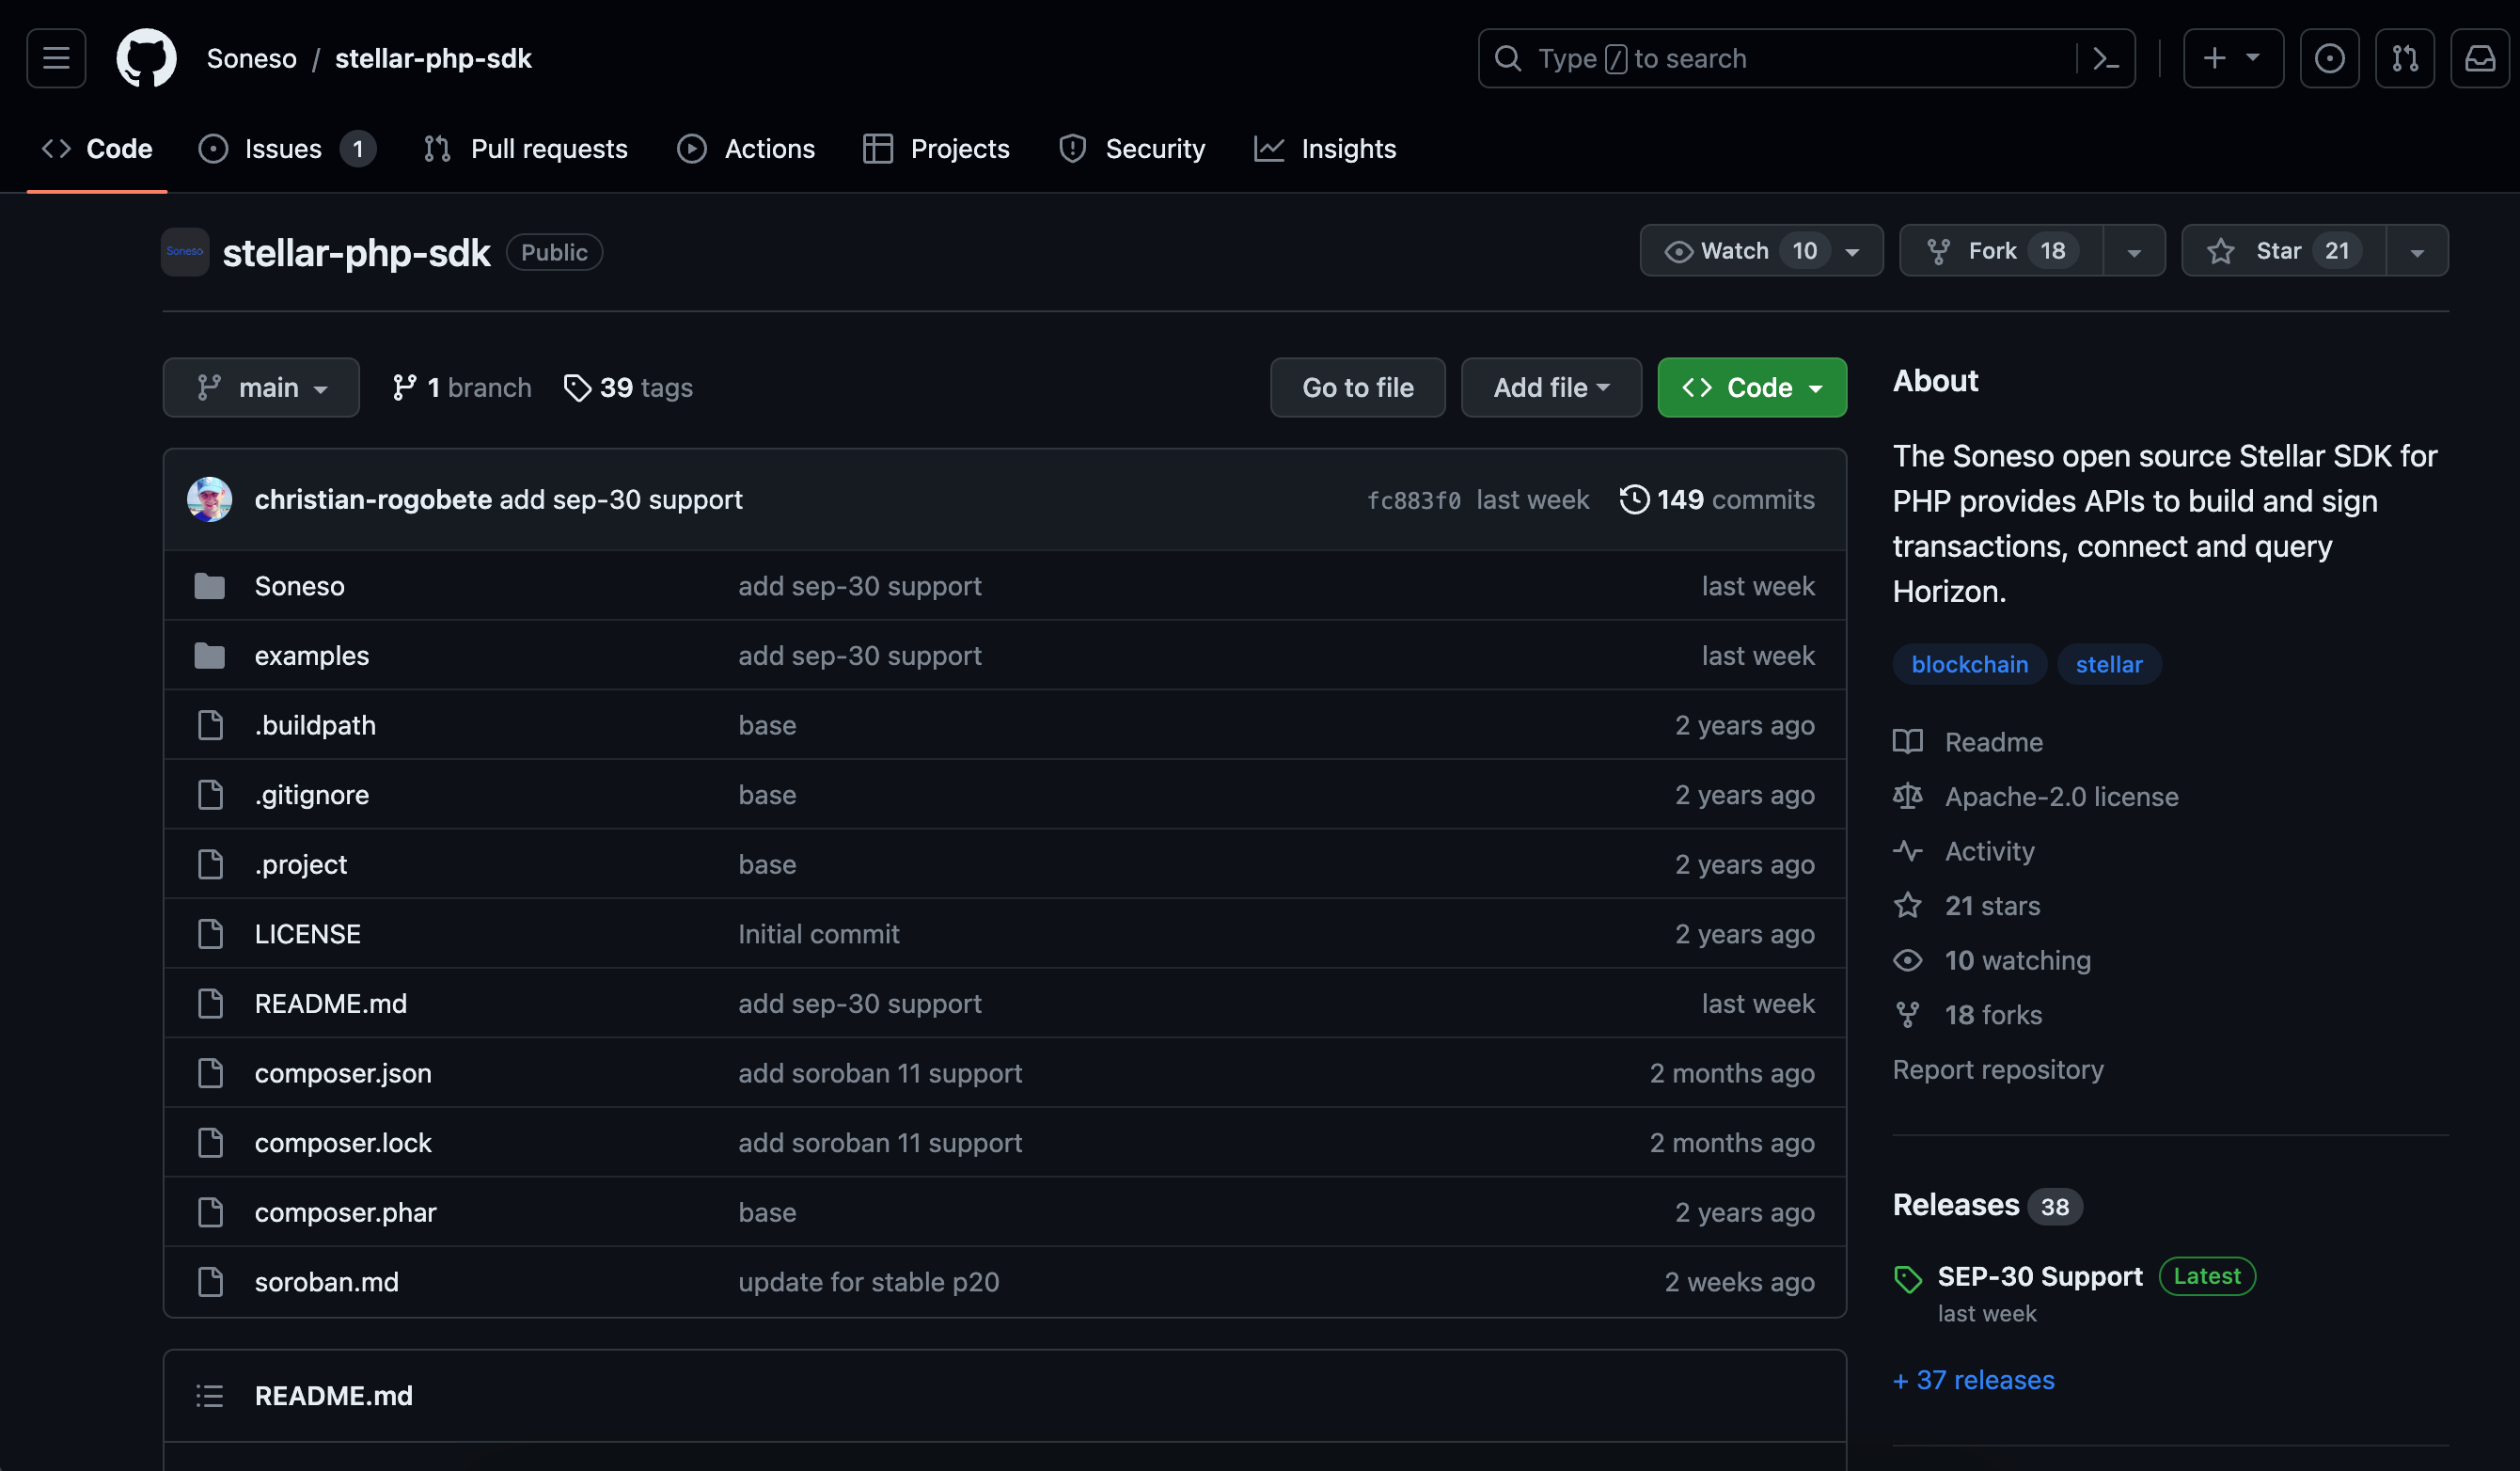Open the hamburger navigation menu
Image resolution: width=2520 pixels, height=1471 pixels.
56,58
